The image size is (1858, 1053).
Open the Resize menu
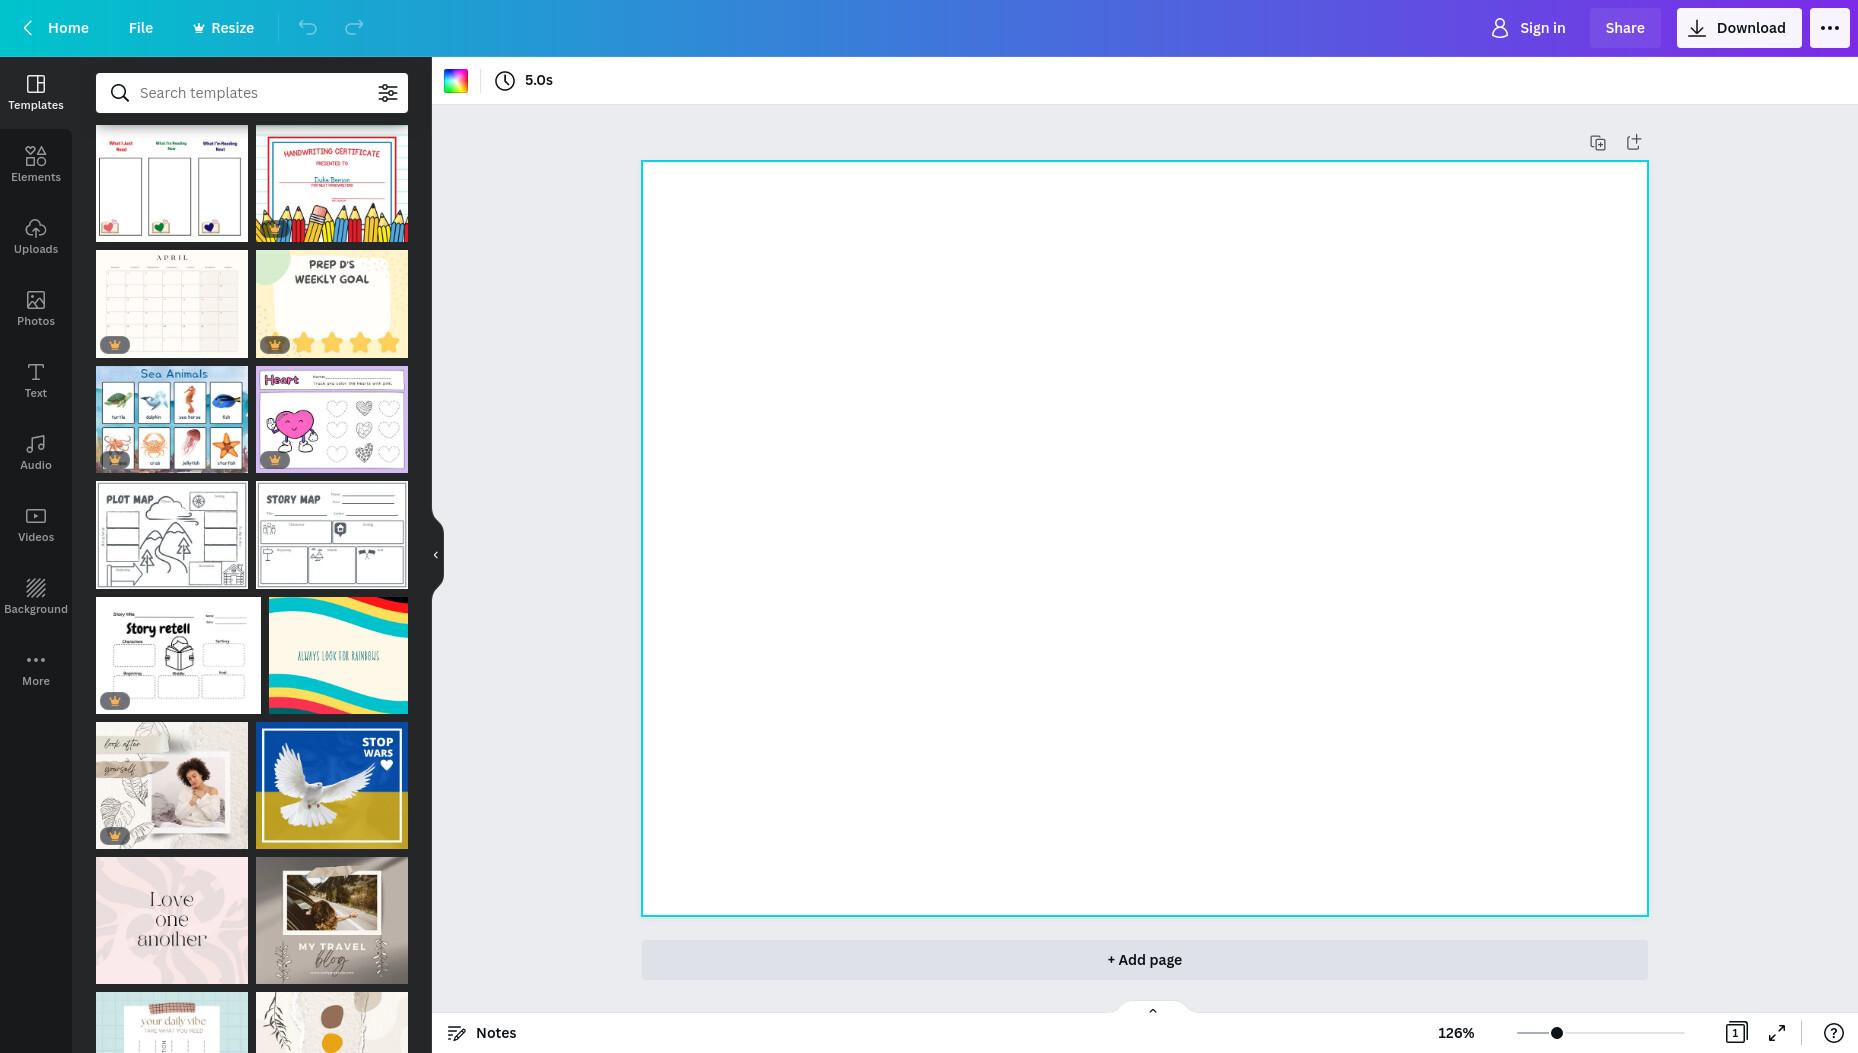coord(223,28)
